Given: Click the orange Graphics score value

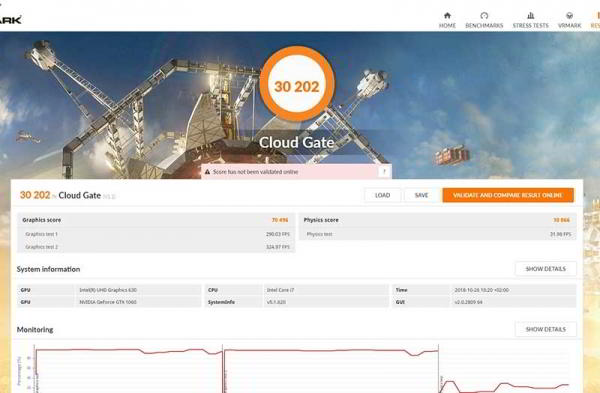Looking at the screenshot, I should click(280, 220).
